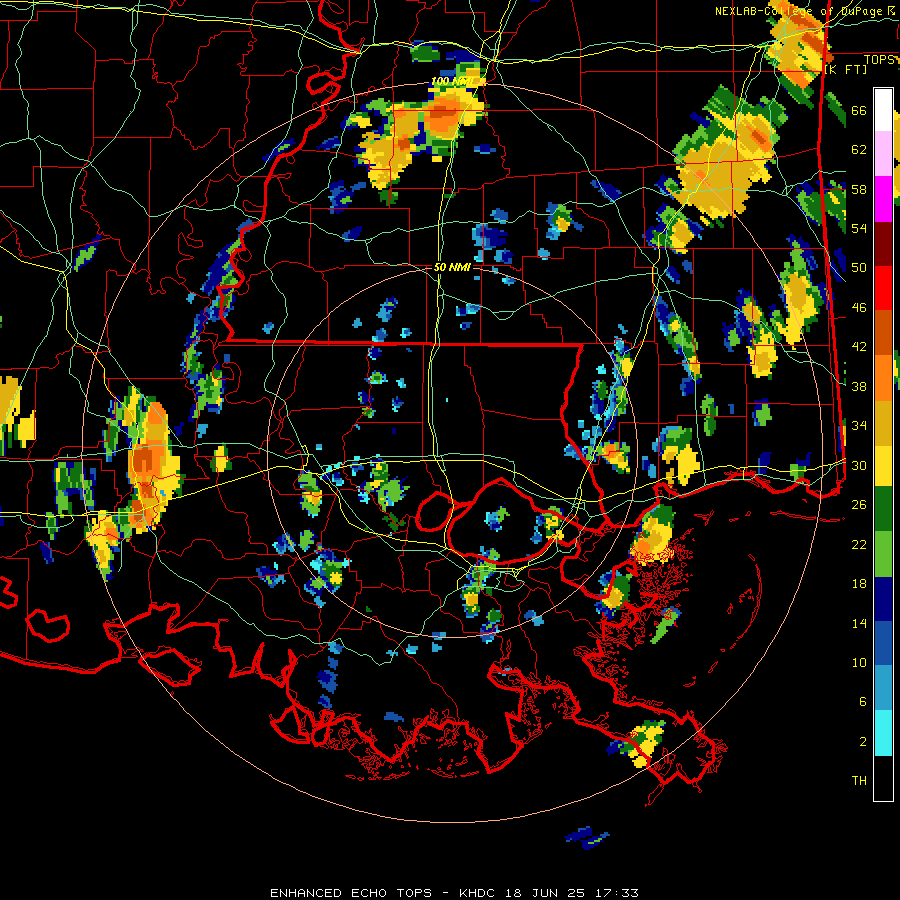Select the '26' legend value
This screenshot has height=900, width=900.
pos(859,505)
